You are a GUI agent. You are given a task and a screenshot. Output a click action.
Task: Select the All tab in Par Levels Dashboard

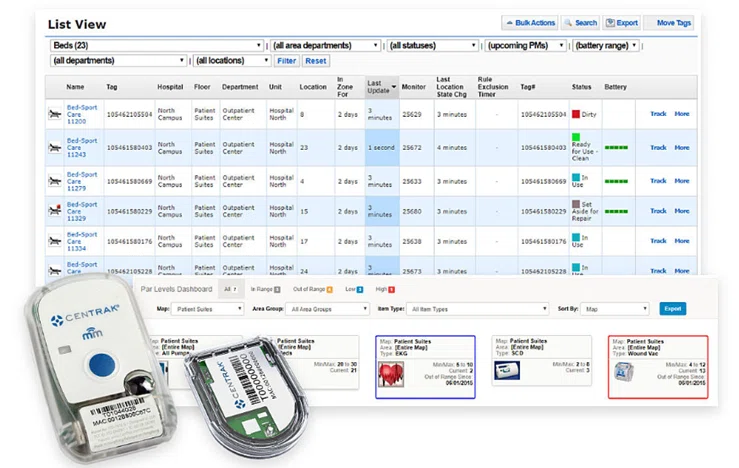[231, 289]
